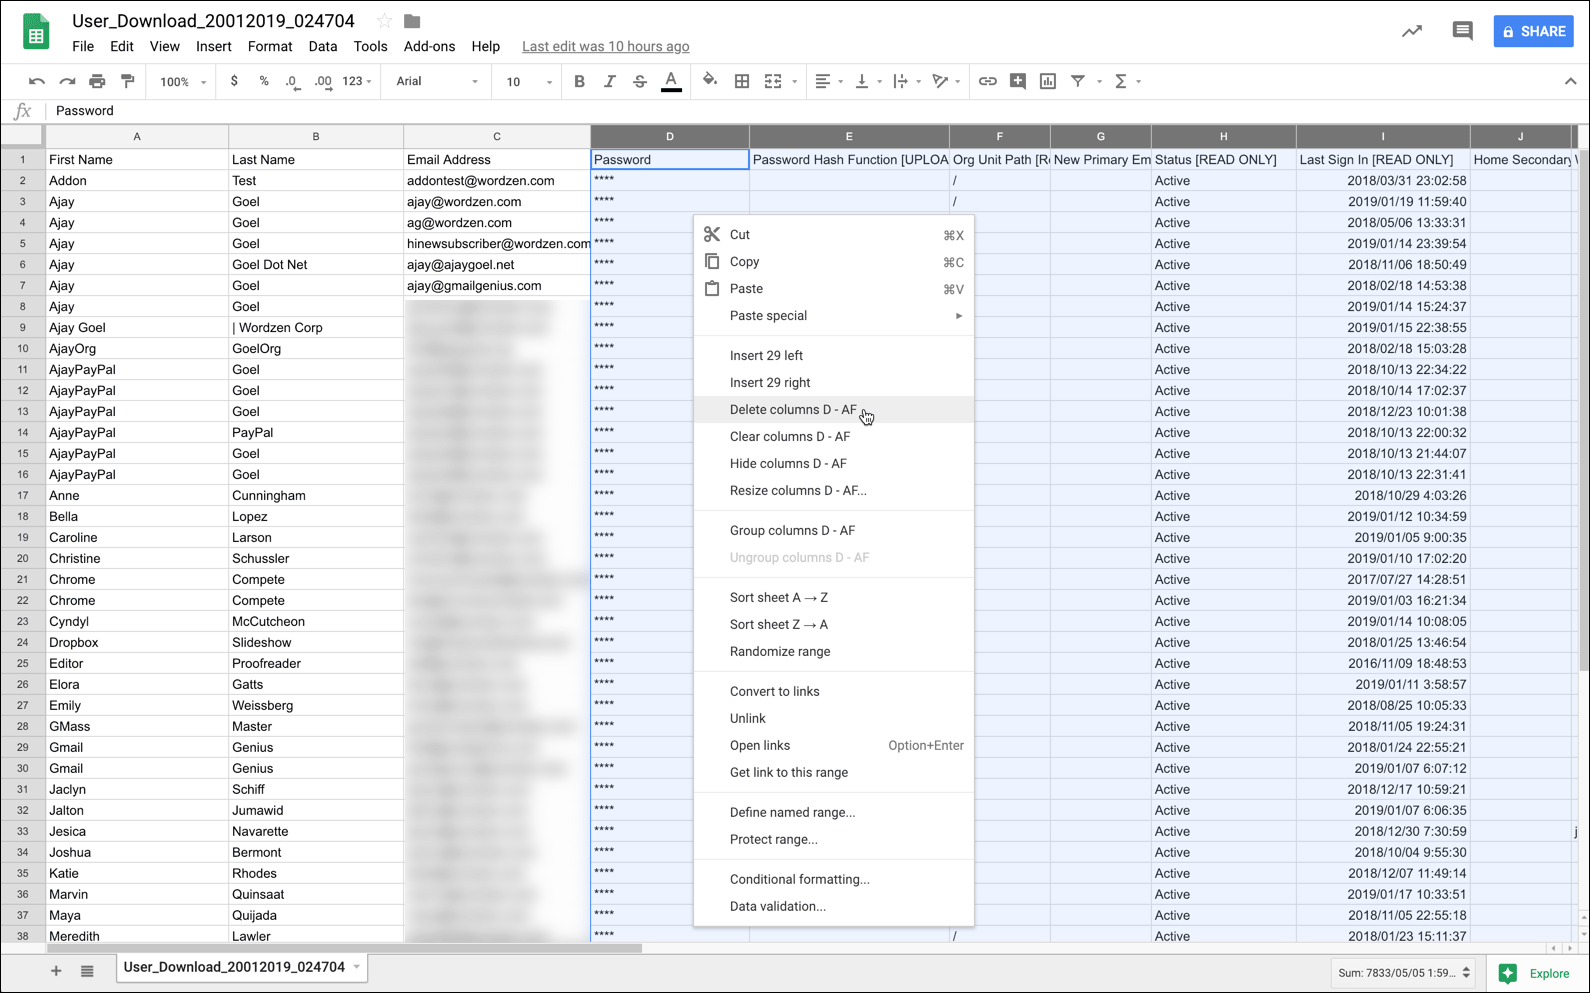Open the comments history icon

coord(1462,31)
